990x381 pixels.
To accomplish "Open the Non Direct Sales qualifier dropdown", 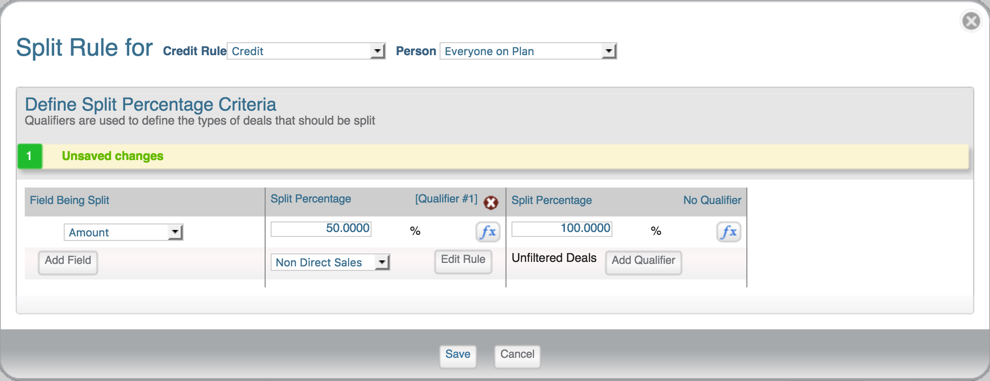I will point(330,262).
